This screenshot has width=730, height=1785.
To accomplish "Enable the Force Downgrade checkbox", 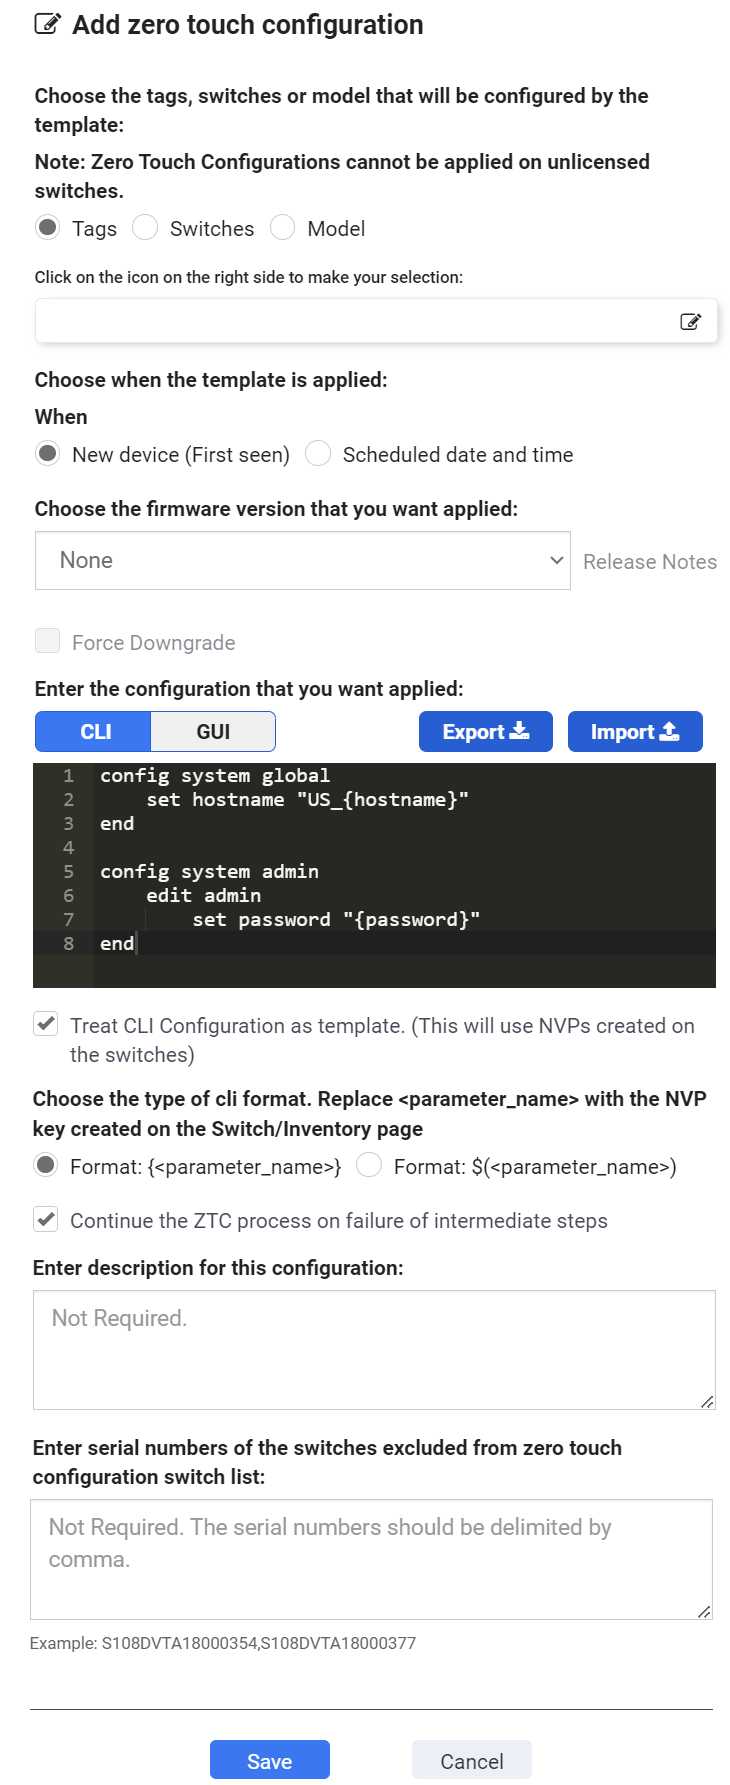I will point(47,640).
